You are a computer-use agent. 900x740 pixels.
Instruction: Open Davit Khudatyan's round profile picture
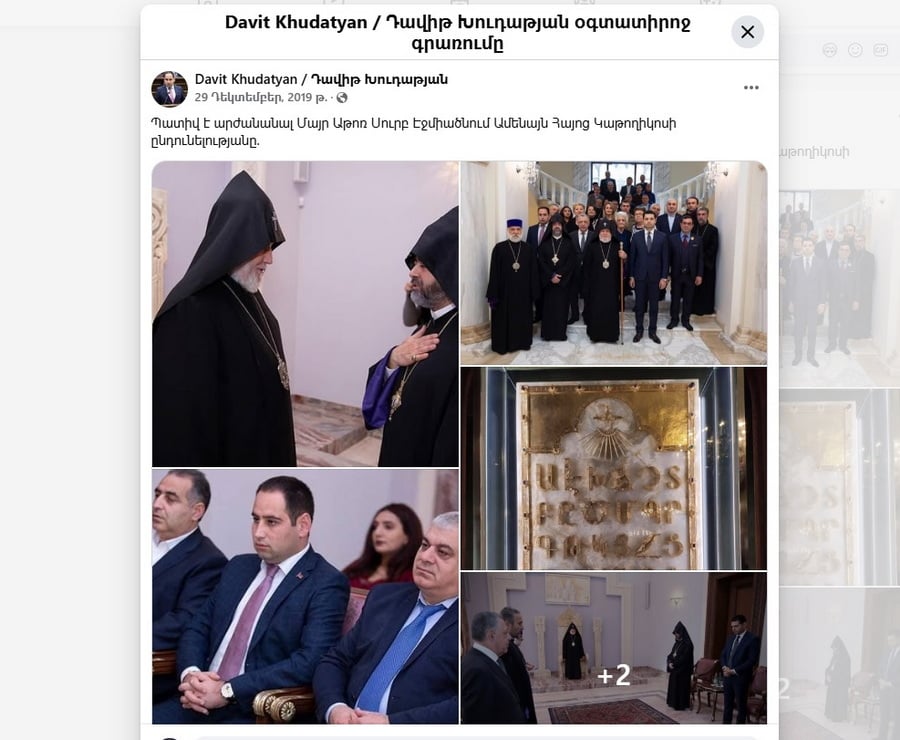tap(169, 89)
